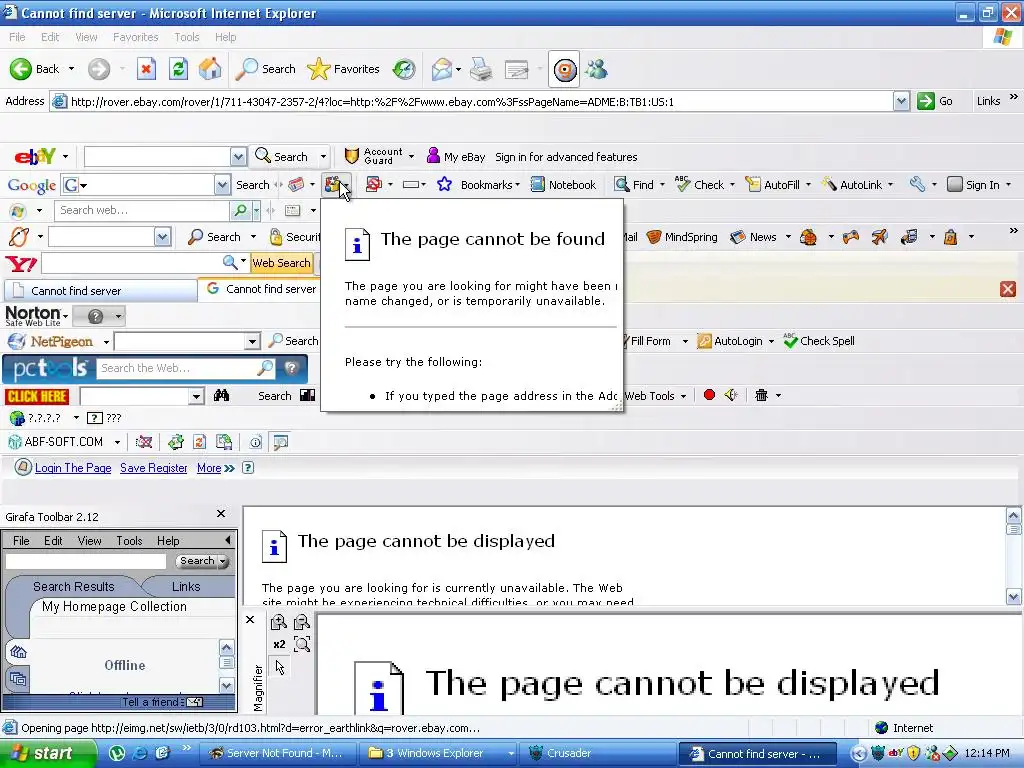The height and width of the screenshot is (768, 1024).
Task: Click the Yahoo Y! logo
Action: (21, 264)
